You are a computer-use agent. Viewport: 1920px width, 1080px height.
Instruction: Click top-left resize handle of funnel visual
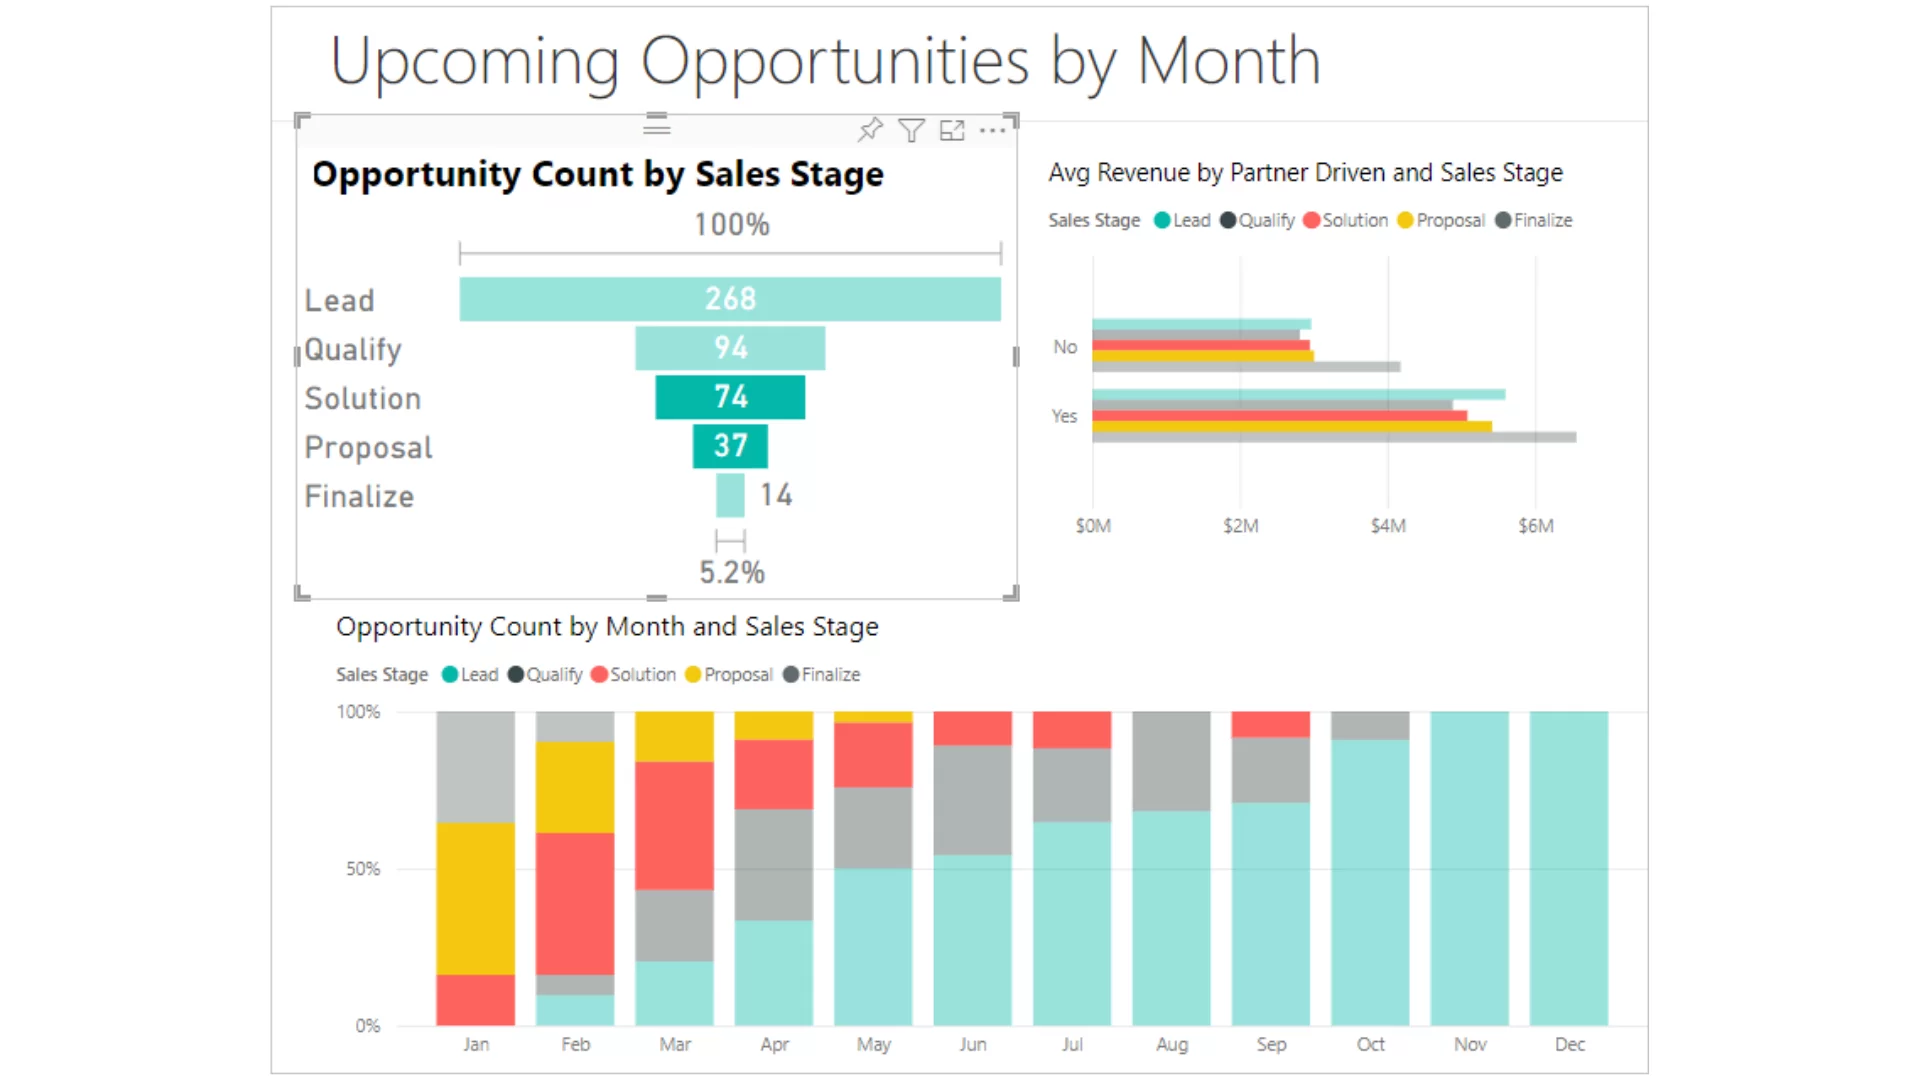302,120
